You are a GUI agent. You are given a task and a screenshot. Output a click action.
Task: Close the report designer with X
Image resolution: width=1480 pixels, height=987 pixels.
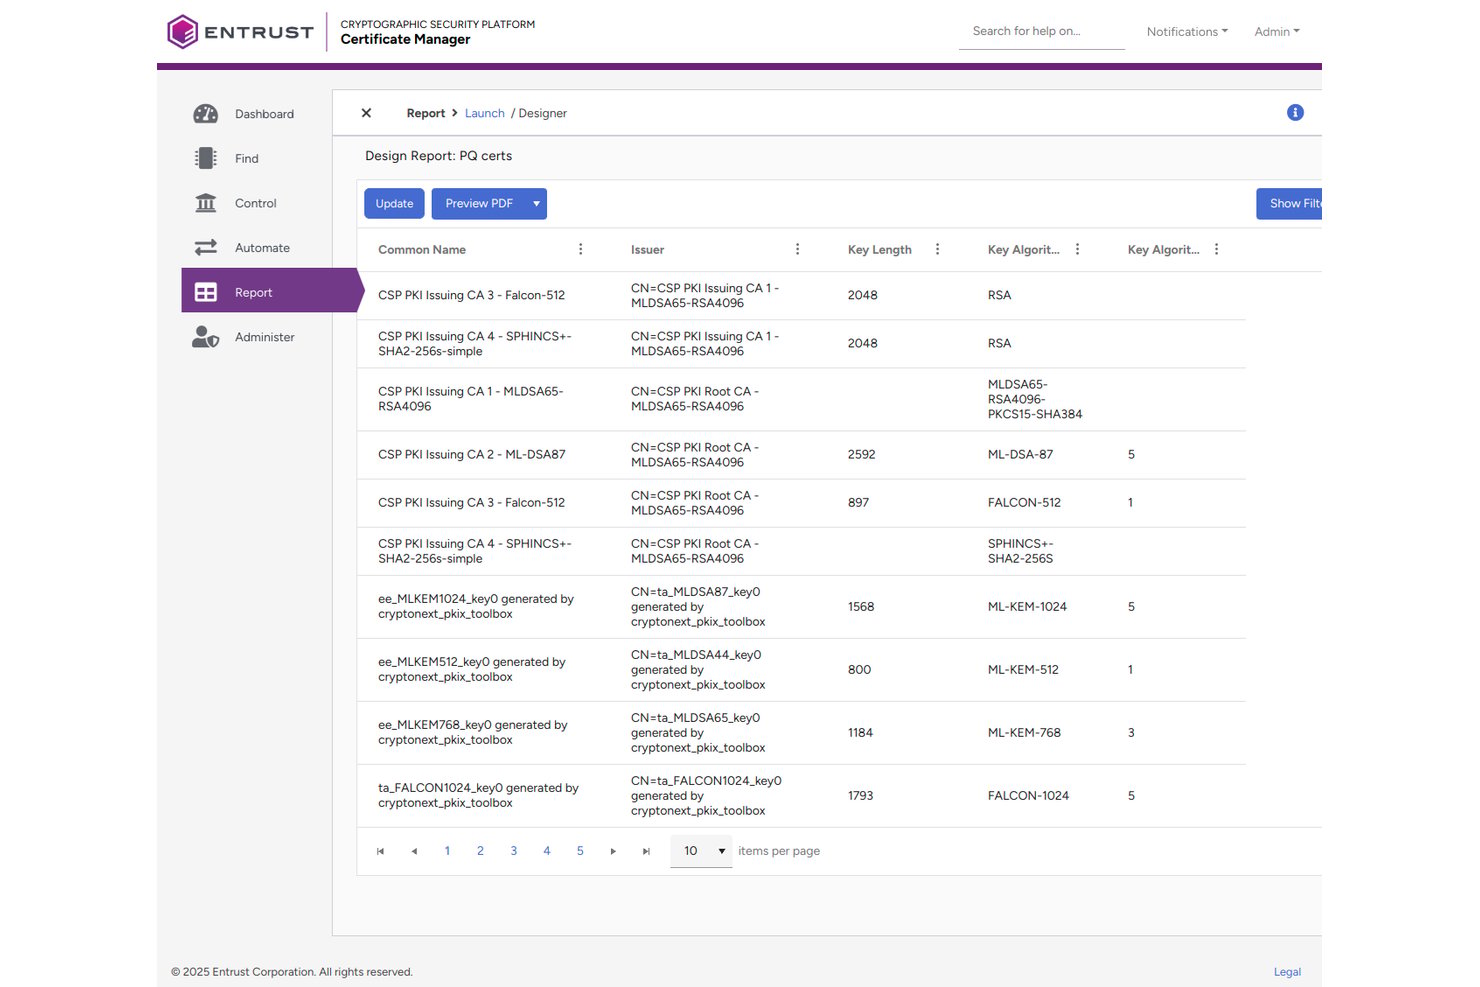coord(366,113)
